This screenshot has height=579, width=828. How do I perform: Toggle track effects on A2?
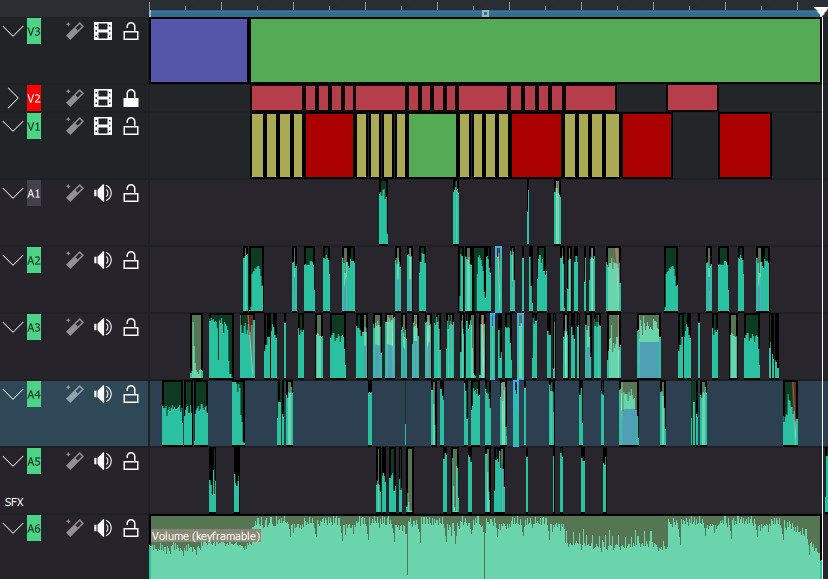point(74,260)
